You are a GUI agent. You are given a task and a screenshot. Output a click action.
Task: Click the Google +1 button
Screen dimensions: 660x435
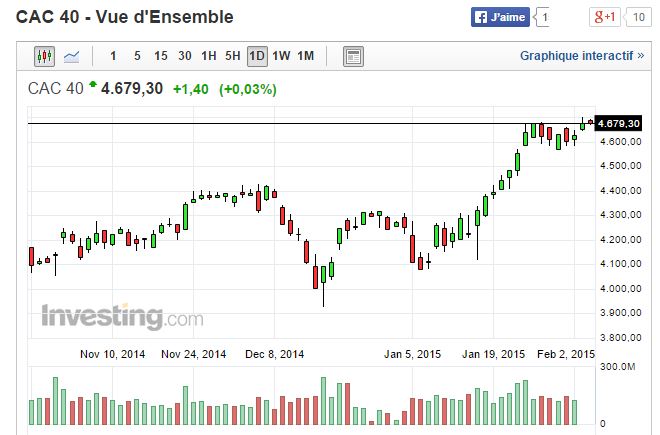click(x=605, y=17)
